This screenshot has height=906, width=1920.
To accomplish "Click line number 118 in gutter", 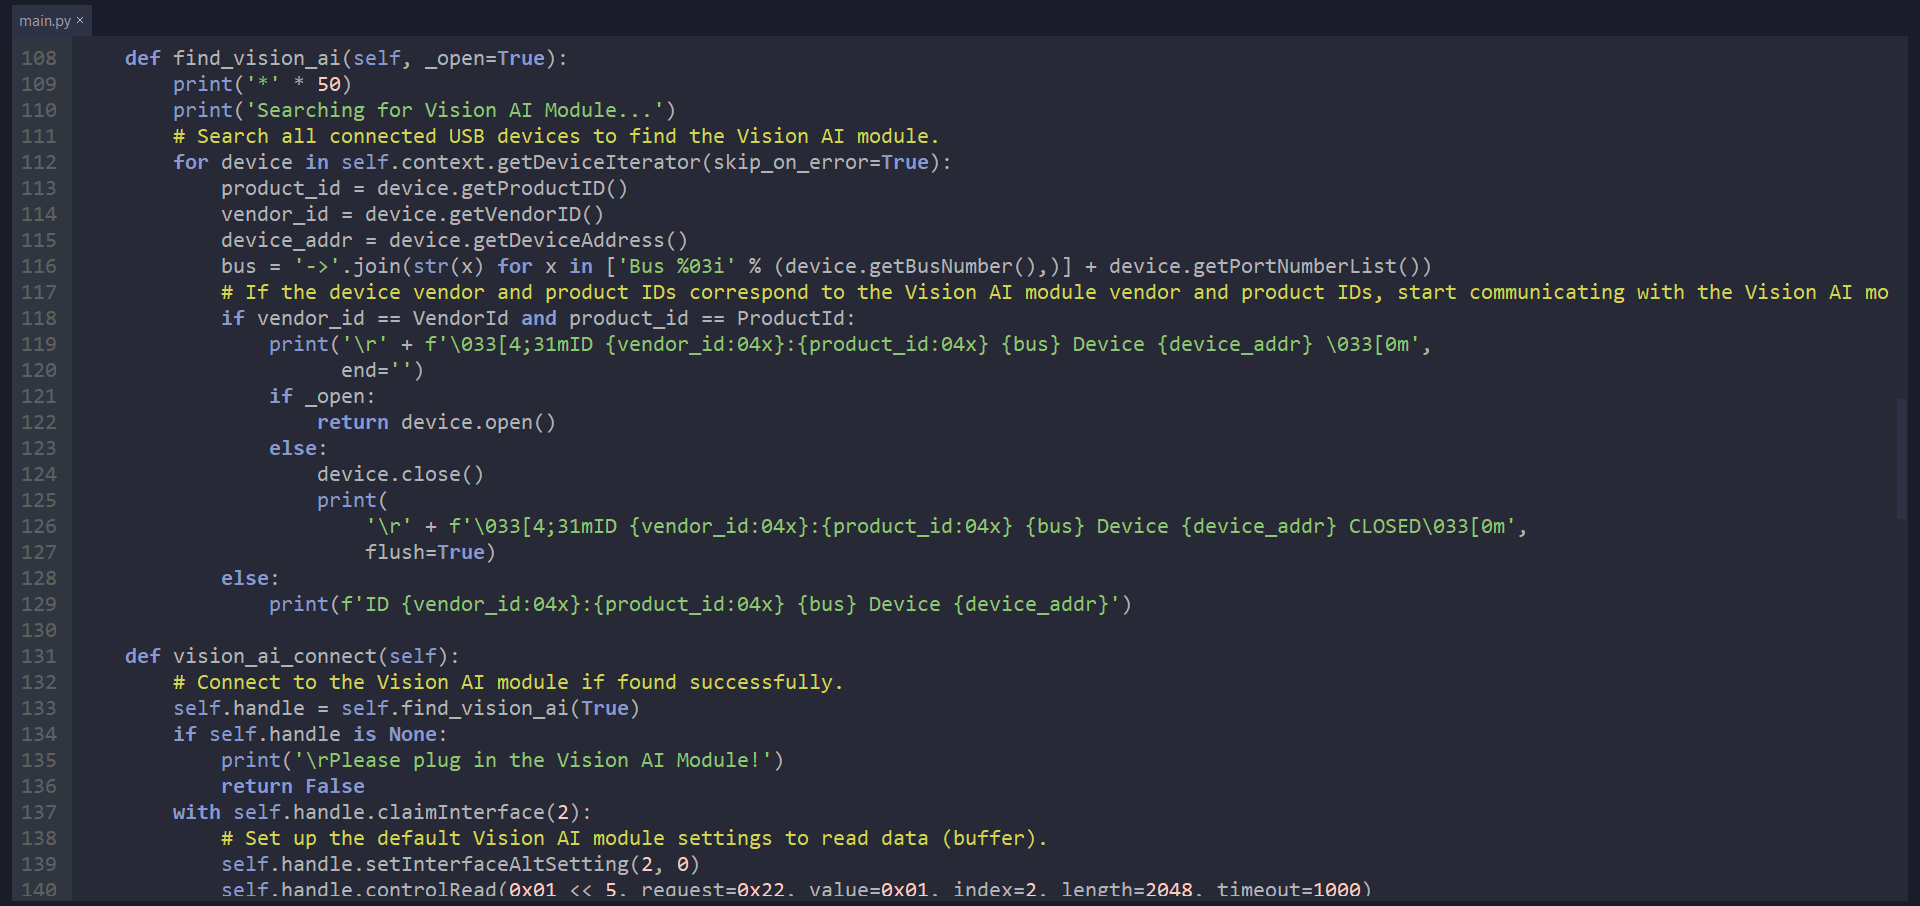I will [x=39, y=318].
